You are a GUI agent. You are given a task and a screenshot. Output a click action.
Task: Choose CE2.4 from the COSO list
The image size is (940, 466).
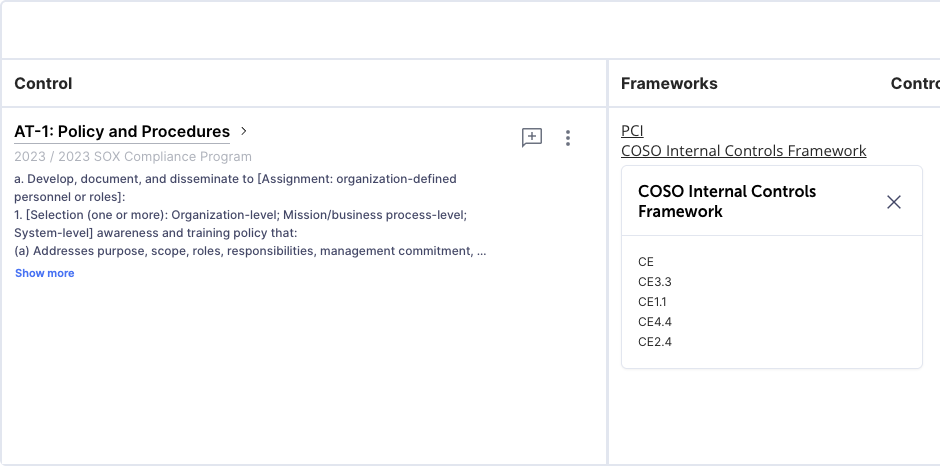pyautogui.click(x=655, y=342)
